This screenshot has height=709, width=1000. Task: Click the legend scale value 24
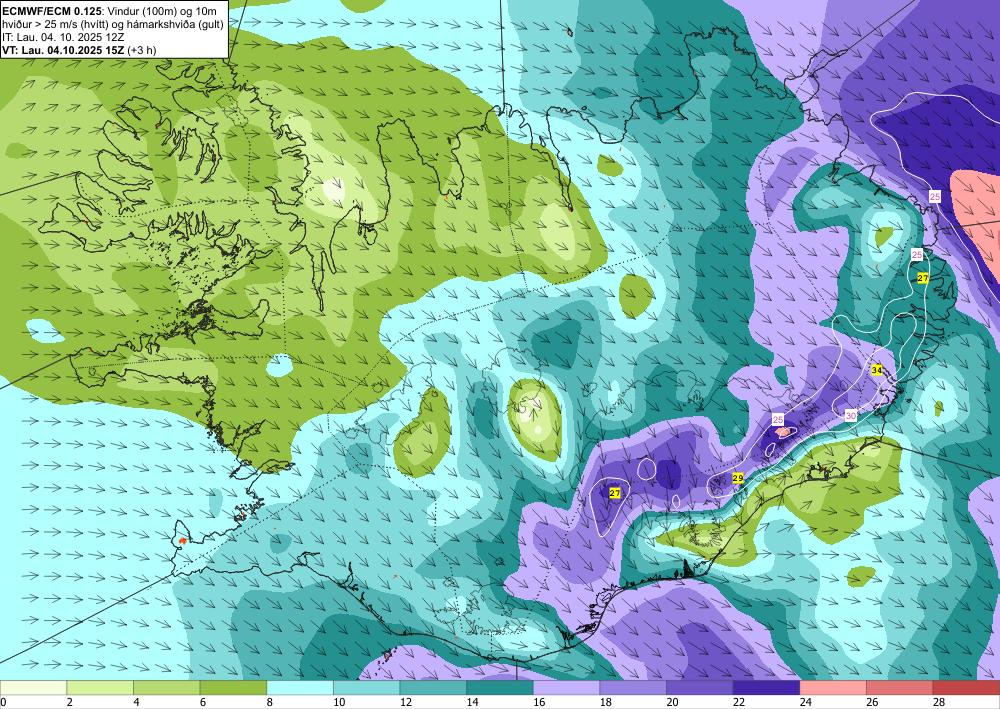[x=805, y=702]
